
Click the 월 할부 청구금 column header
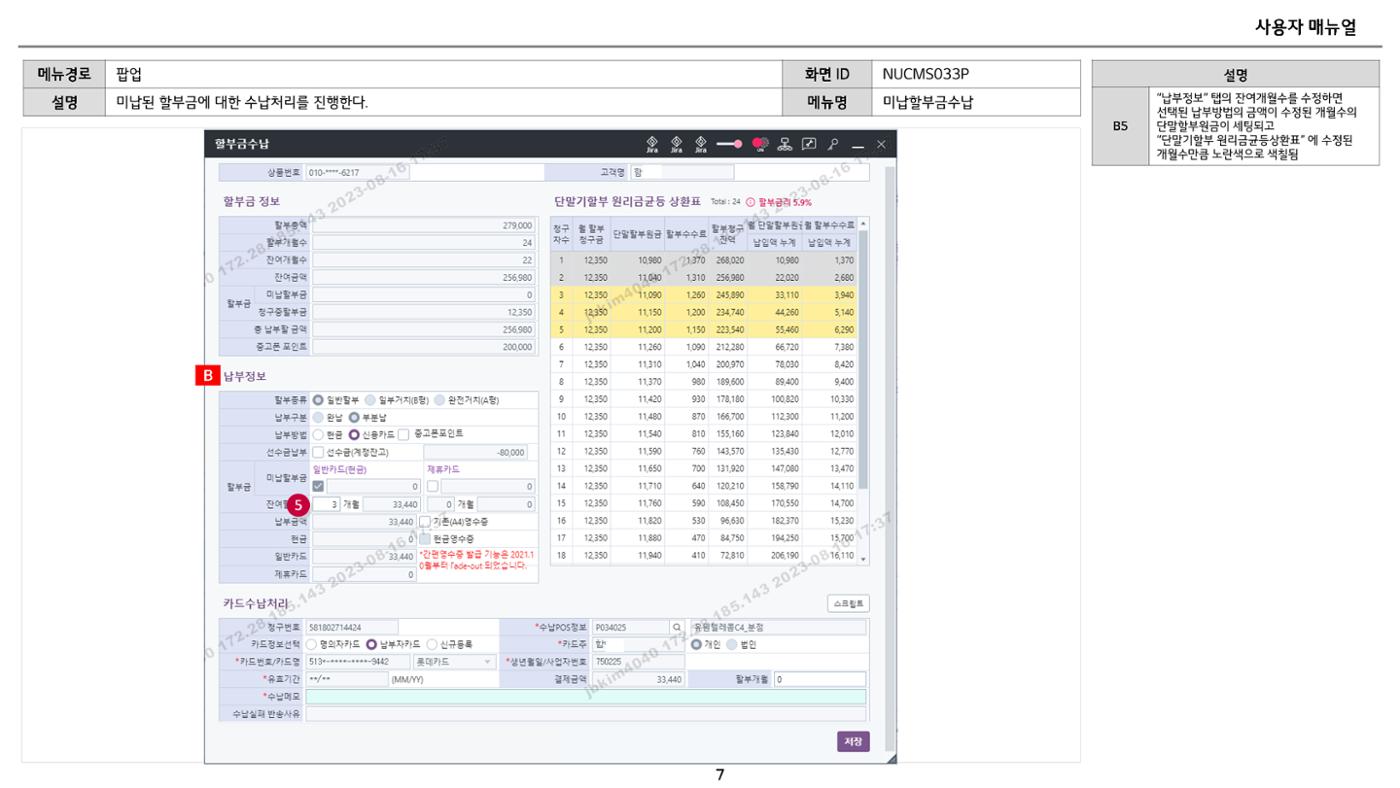(x=592, y=234)
